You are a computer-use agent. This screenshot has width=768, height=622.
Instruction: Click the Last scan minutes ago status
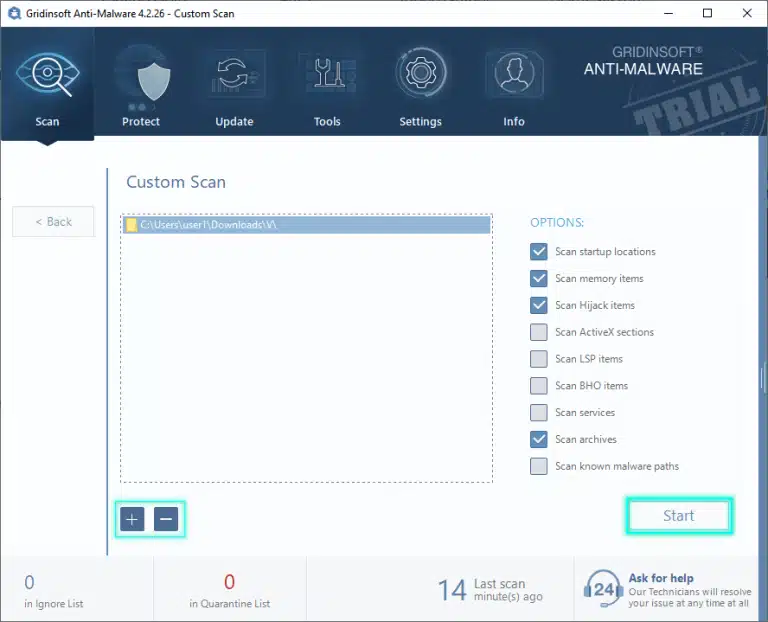click(490, 590)
